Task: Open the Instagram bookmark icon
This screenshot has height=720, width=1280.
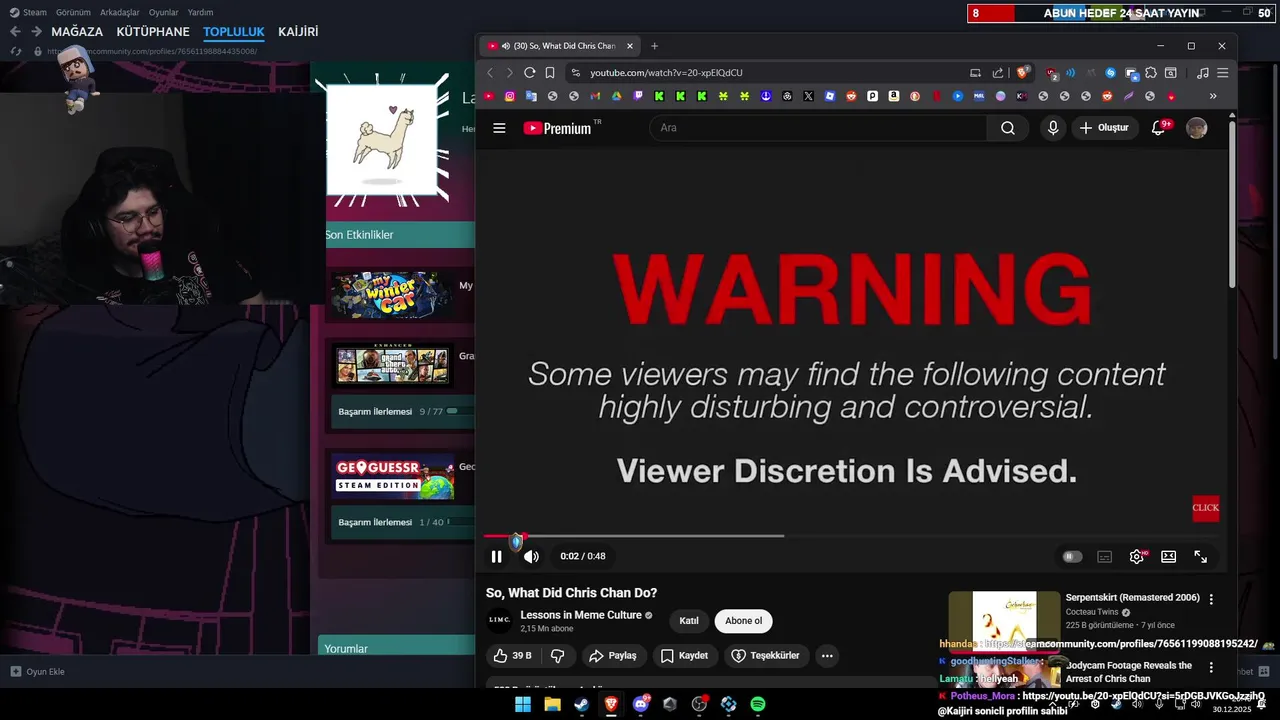Action: click(510, 96)
